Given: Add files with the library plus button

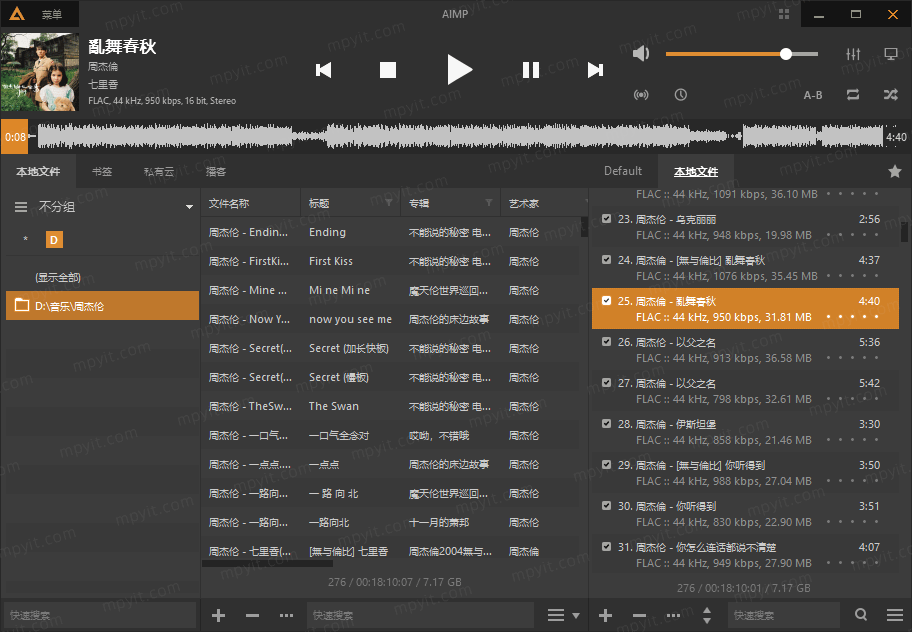Looking at the screenshot, I should click(x=219, y=615).
